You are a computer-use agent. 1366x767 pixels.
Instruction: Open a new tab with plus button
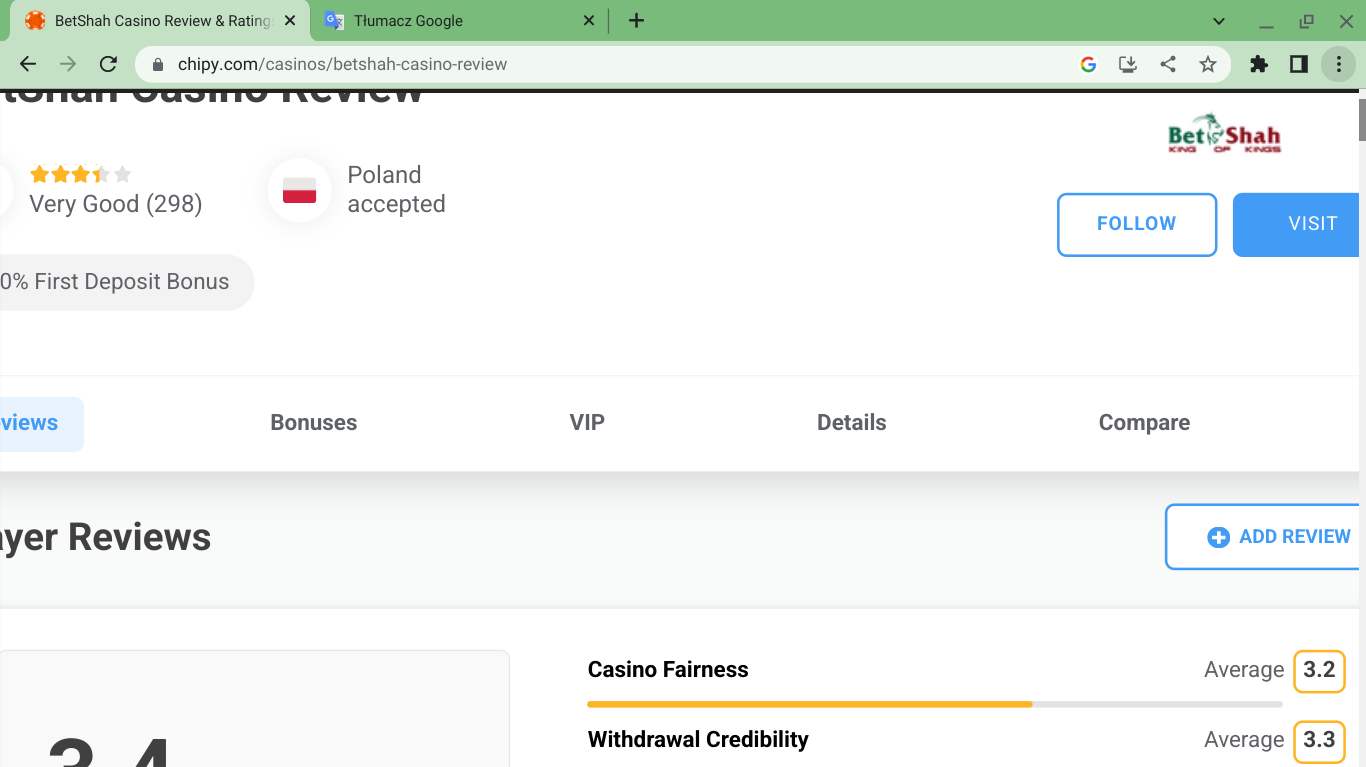636,21
